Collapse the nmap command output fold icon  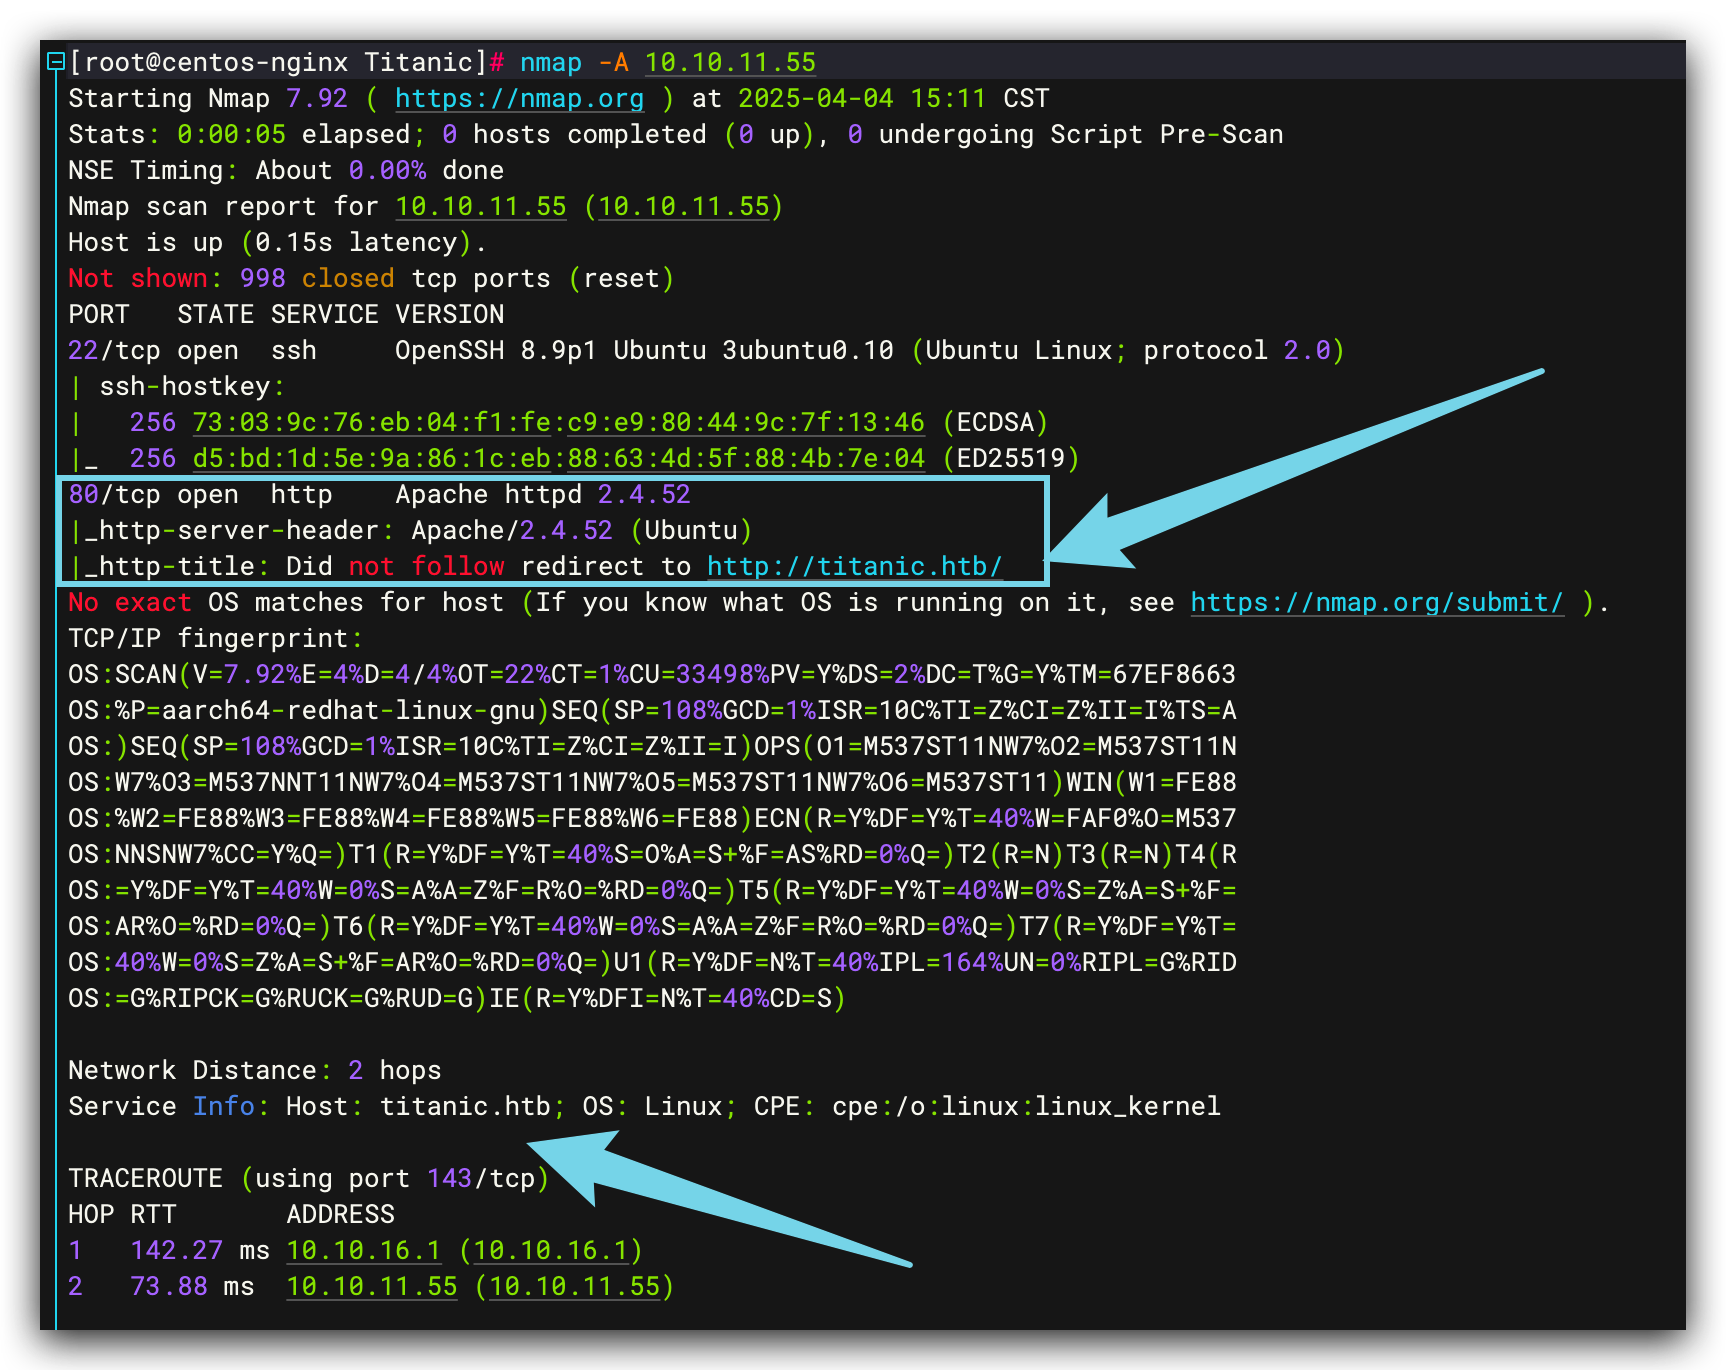[56, 63]
